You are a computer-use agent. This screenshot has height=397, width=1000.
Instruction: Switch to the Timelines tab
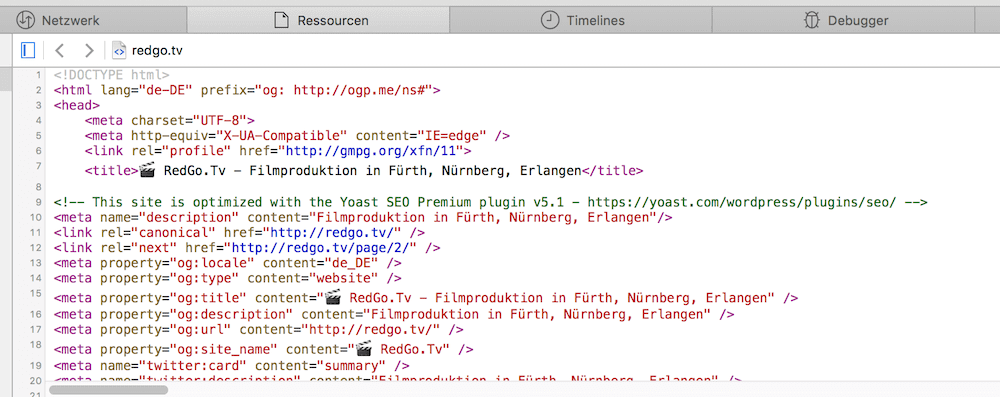coord(580,20)
